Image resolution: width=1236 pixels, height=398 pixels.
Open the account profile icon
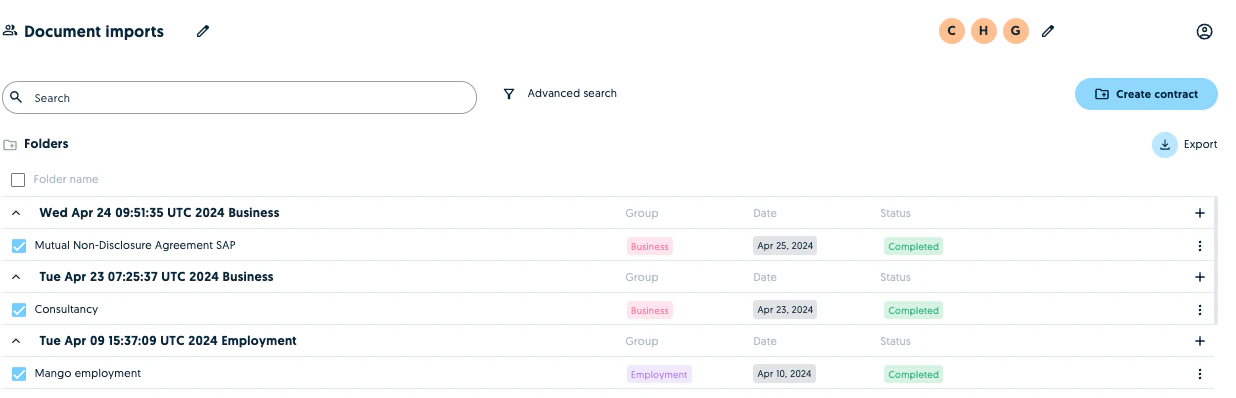1204,31
